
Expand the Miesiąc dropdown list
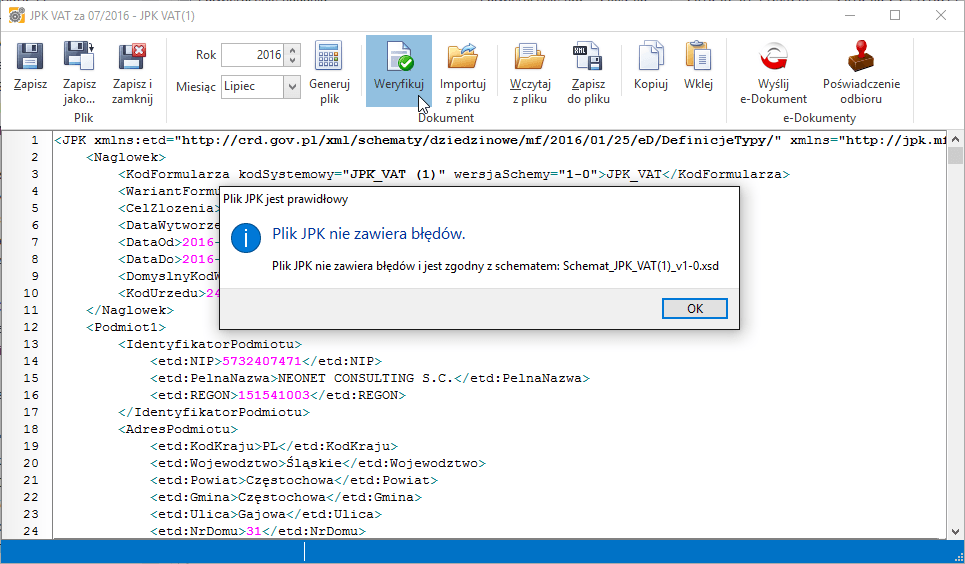pos(291,87)
